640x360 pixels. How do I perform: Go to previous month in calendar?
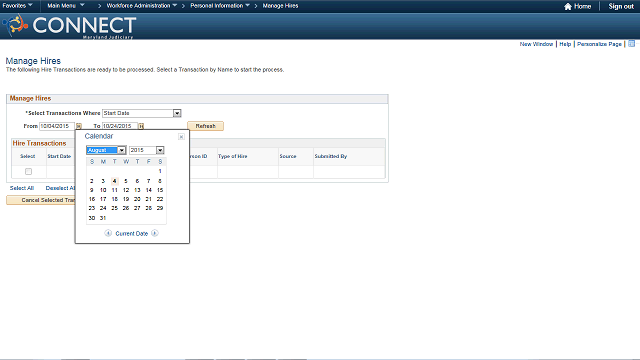[108, 233]
